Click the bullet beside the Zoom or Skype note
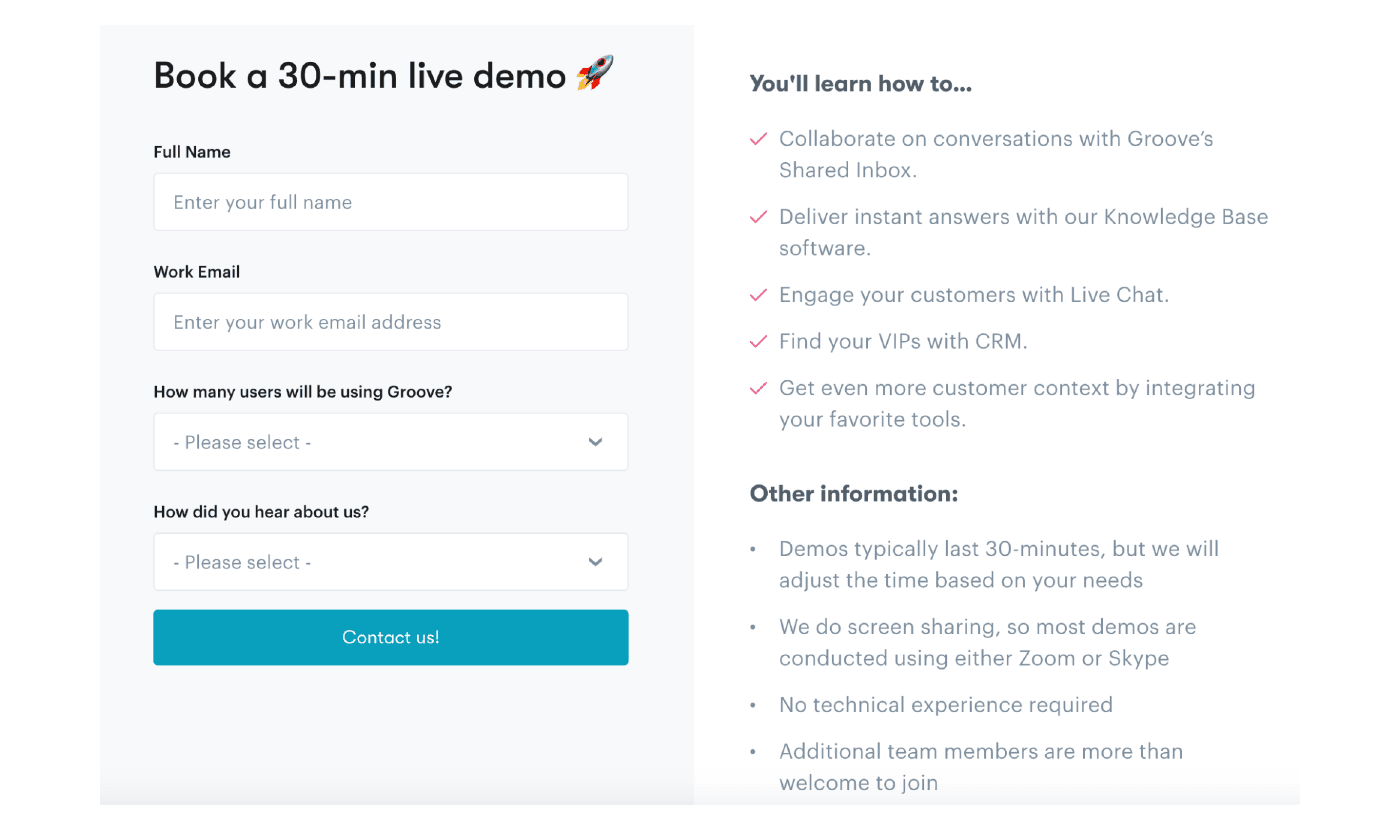The image size is (1400, 830). click(x=753, y=627)
